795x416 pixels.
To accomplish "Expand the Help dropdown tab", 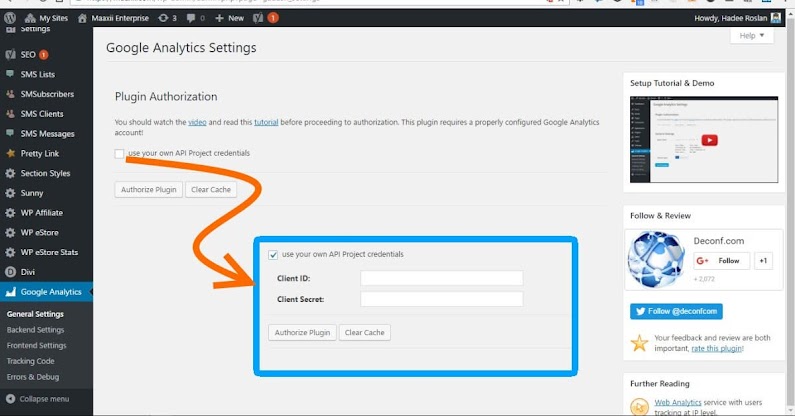I will point(751,36).
